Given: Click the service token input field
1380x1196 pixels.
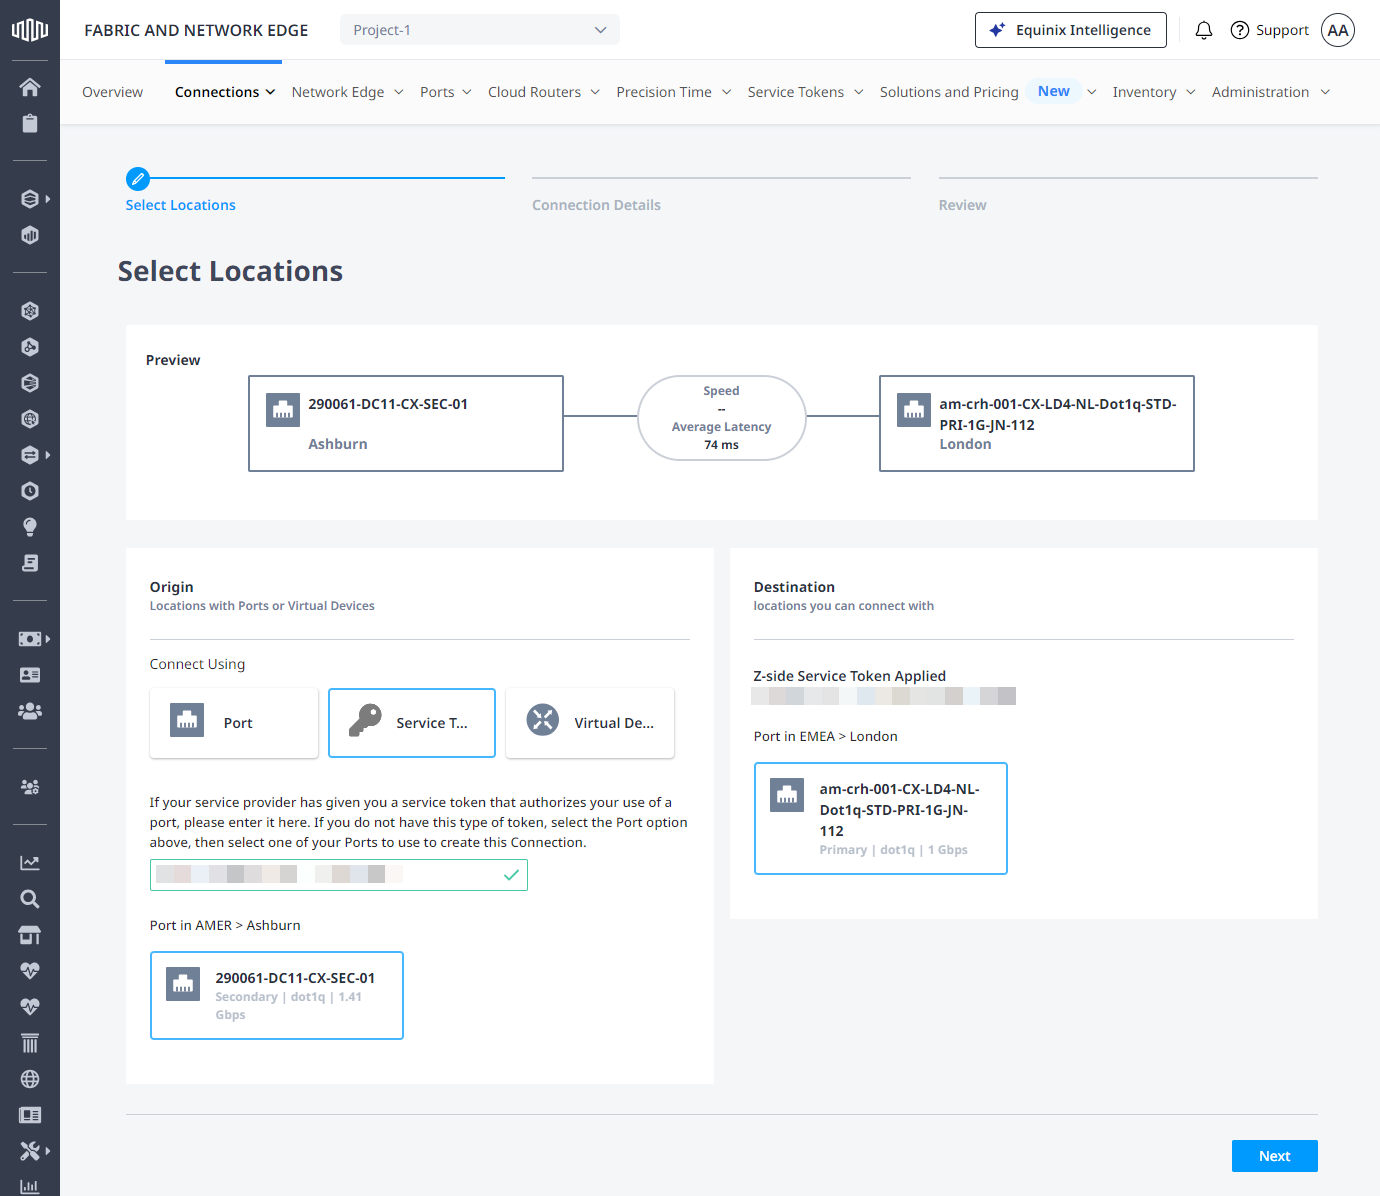Looking at the screenshot, I should [339, 875].
